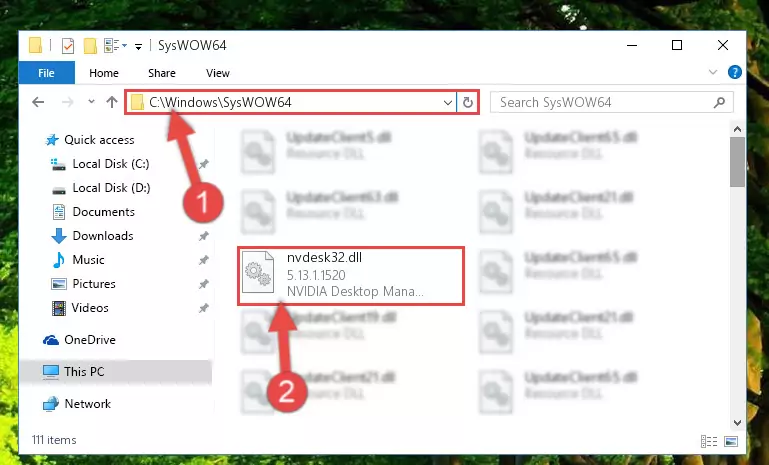Go forward with the right arrow
769x465 pixels.
pos(68,102)
